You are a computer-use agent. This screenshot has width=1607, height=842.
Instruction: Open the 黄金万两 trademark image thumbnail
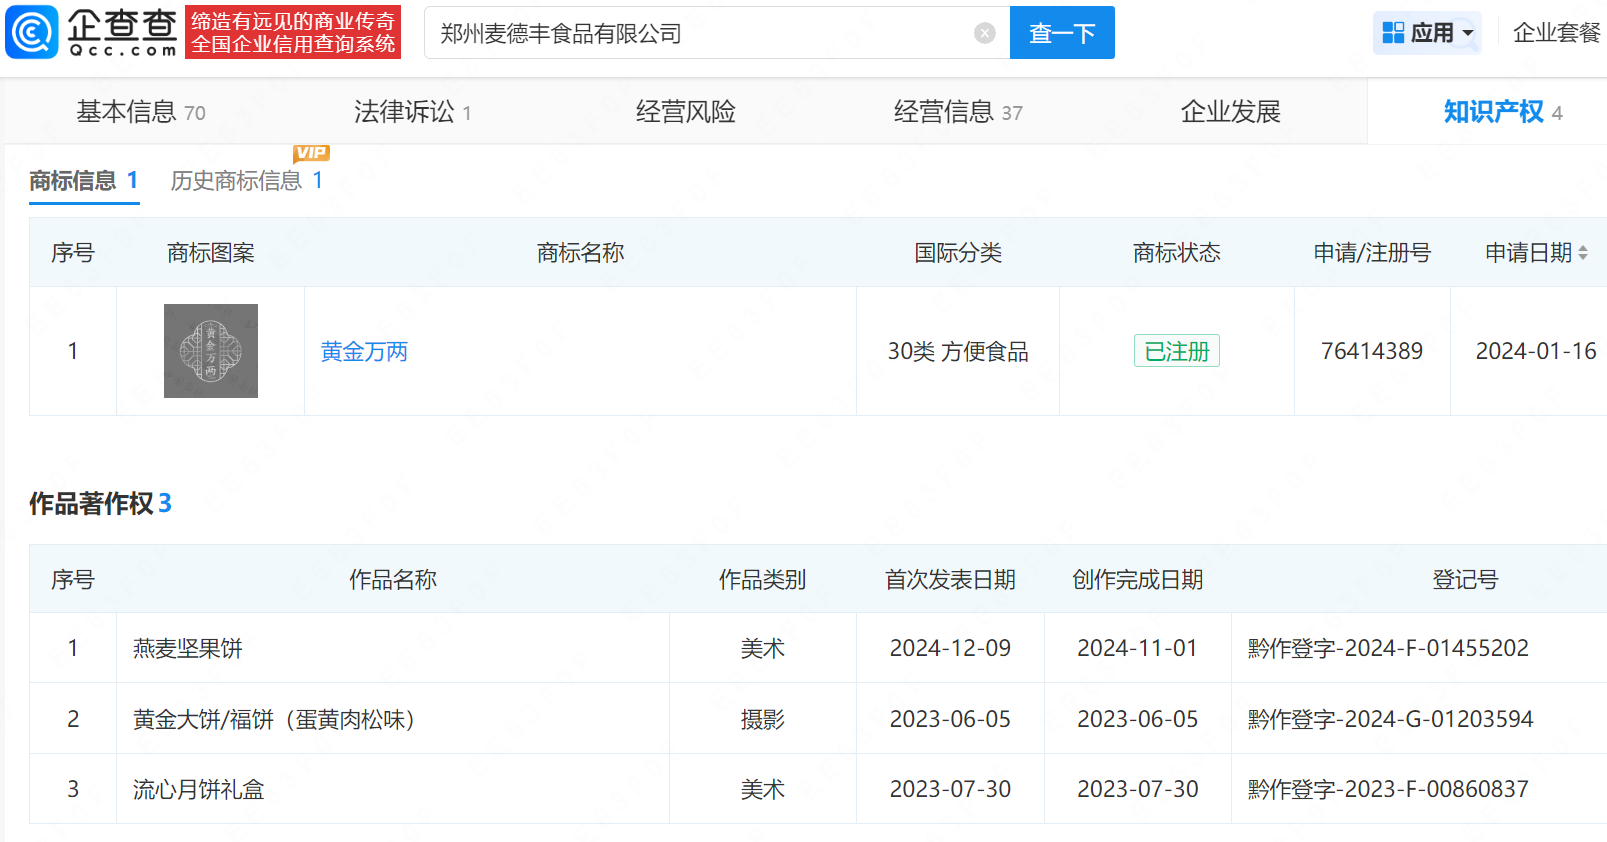coord(210,351)
